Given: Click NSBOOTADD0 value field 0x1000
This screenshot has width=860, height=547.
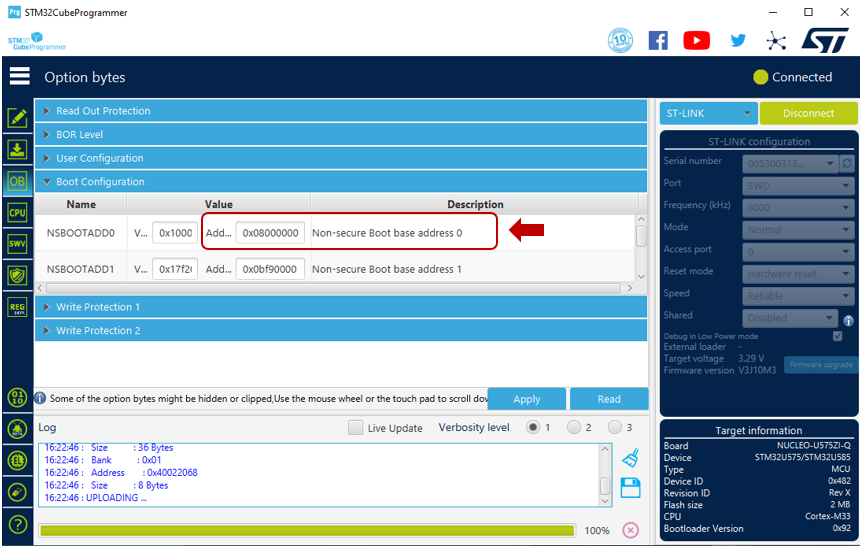Looking at the screenshot, I should click(175, 233).
